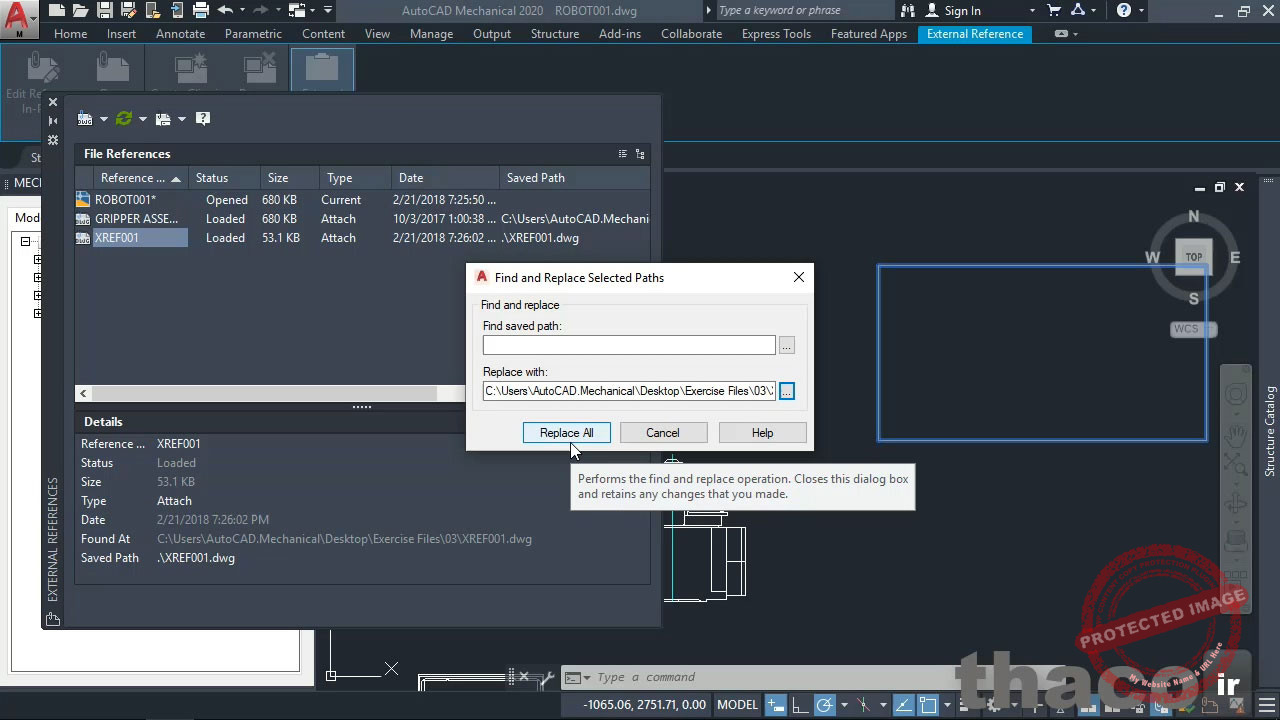Open the Refresh dropdown arrow in palette

point(143,119)
